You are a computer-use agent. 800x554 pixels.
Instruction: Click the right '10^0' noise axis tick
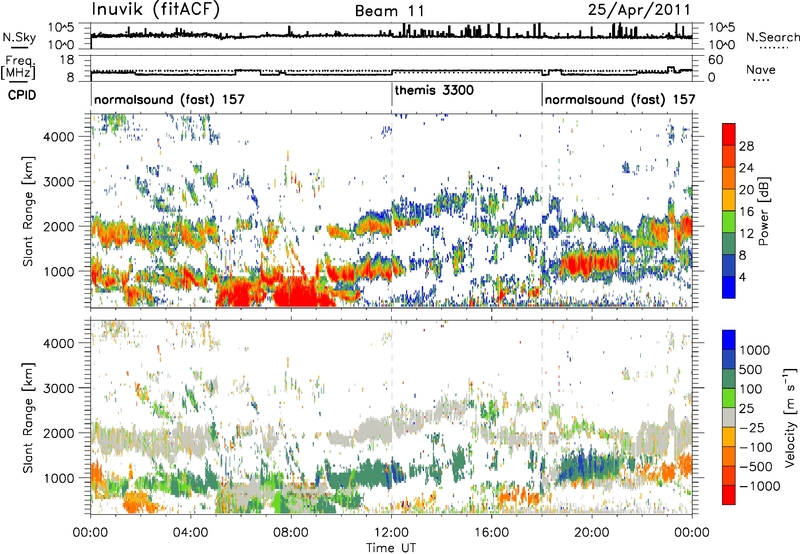click(722, 45)
